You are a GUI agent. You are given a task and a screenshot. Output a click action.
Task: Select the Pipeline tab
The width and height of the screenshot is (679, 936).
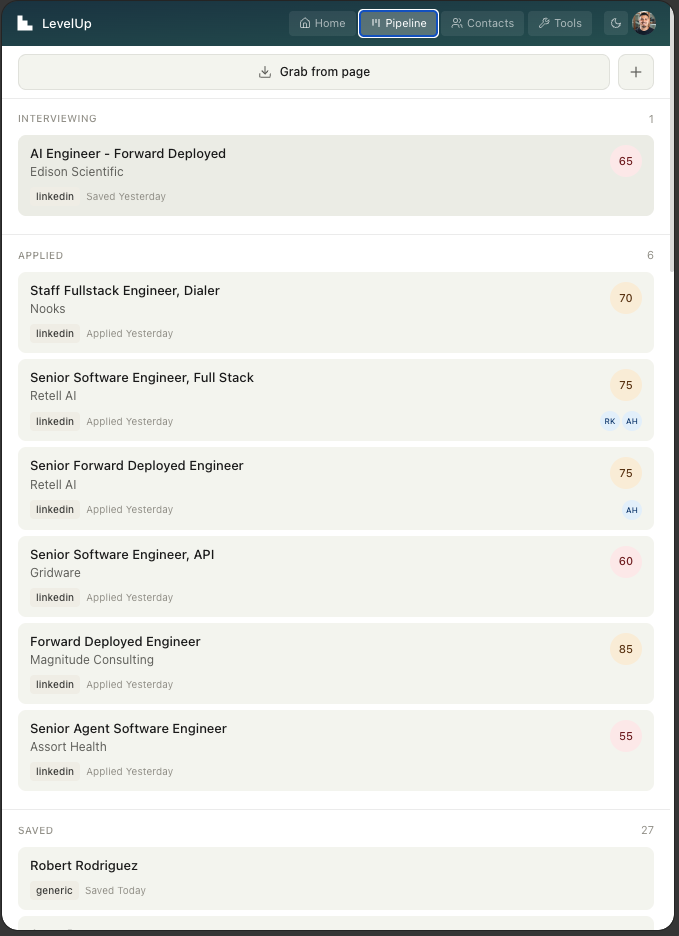[398, 23]
